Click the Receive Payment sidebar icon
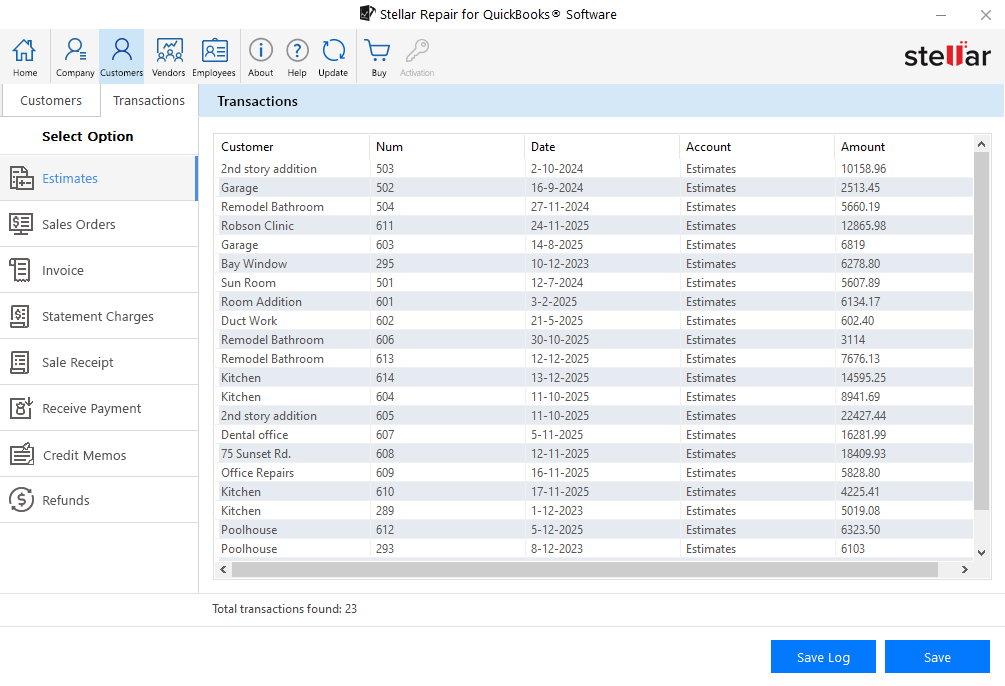Screen dimensions: 1005x686 pyautogui.click(x=21, y=408)
